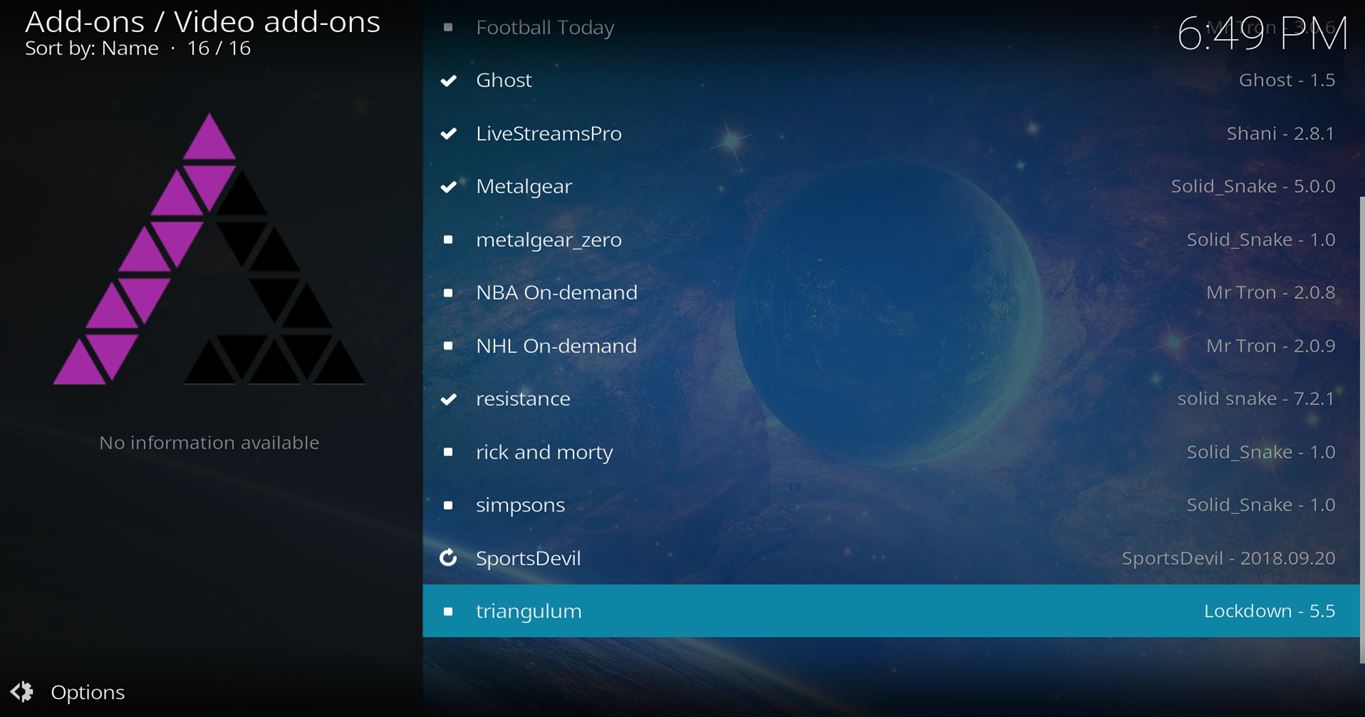Open the NHL On-demand add-on
Viewport: 1365px width, 717px height.
pyautogui.click(x=556, y=346)
